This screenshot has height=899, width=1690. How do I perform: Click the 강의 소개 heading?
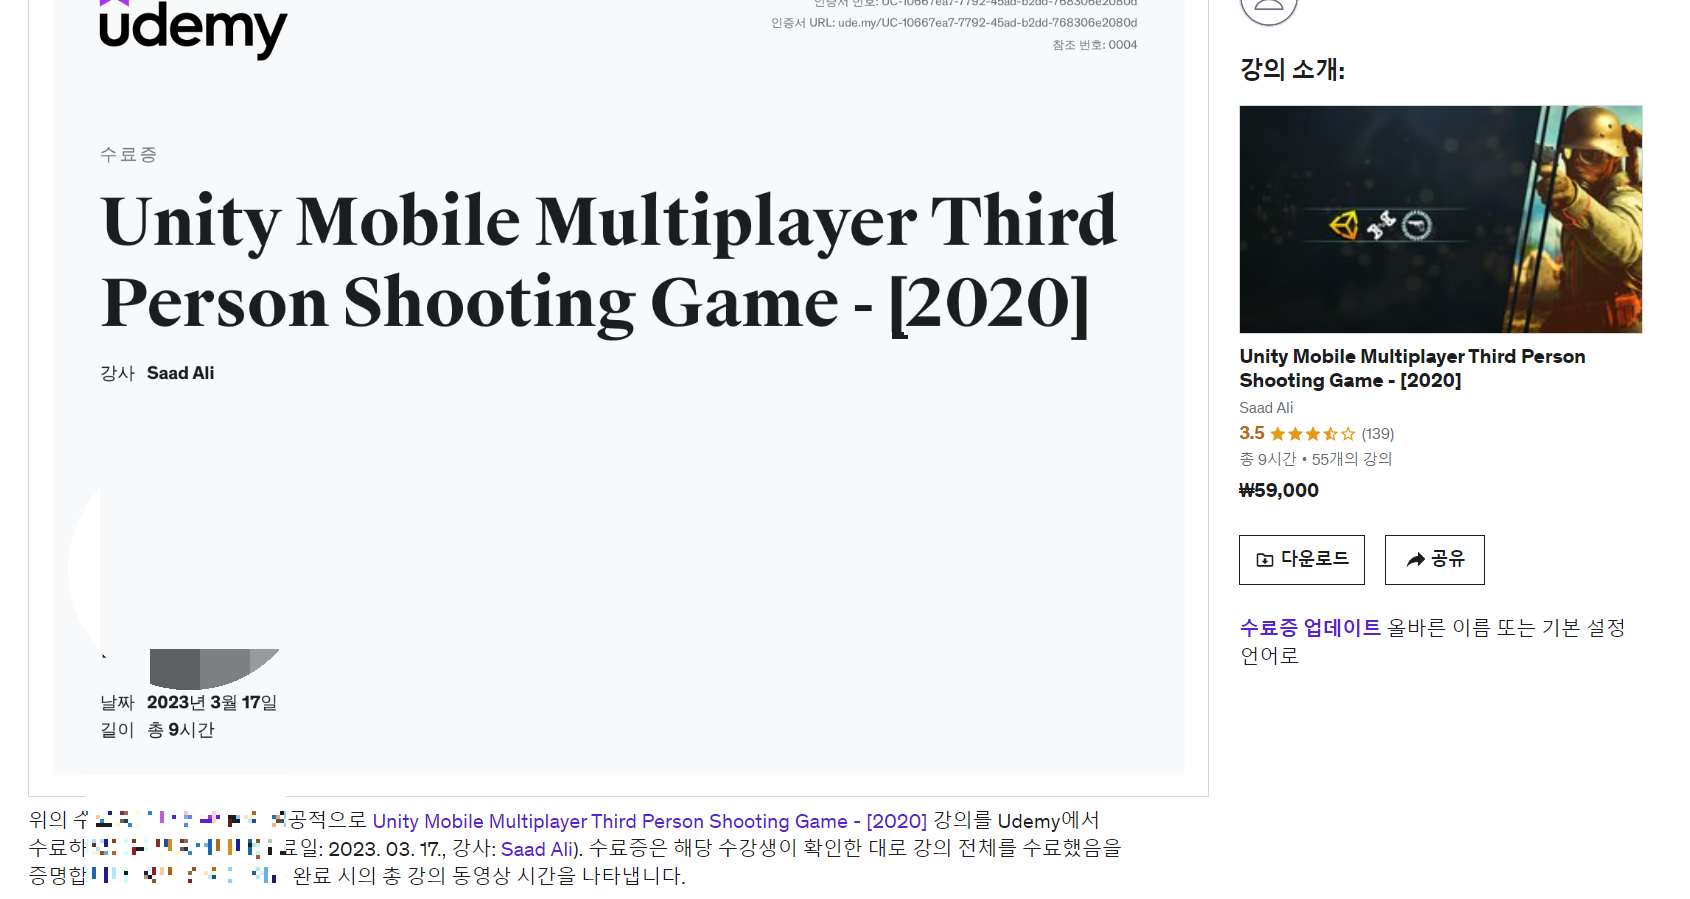1292,69
